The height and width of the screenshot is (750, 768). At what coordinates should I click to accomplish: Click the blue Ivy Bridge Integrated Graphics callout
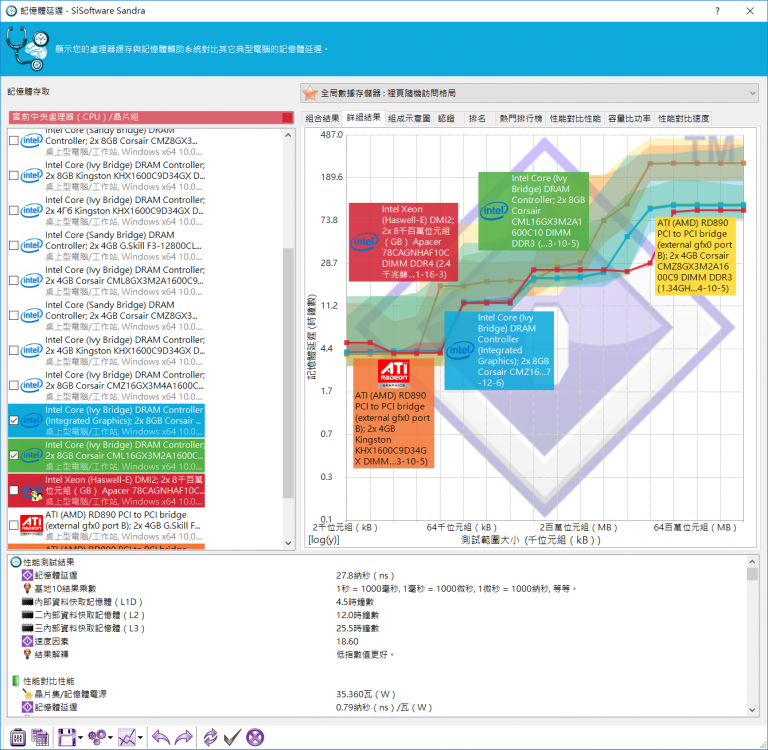499,350
